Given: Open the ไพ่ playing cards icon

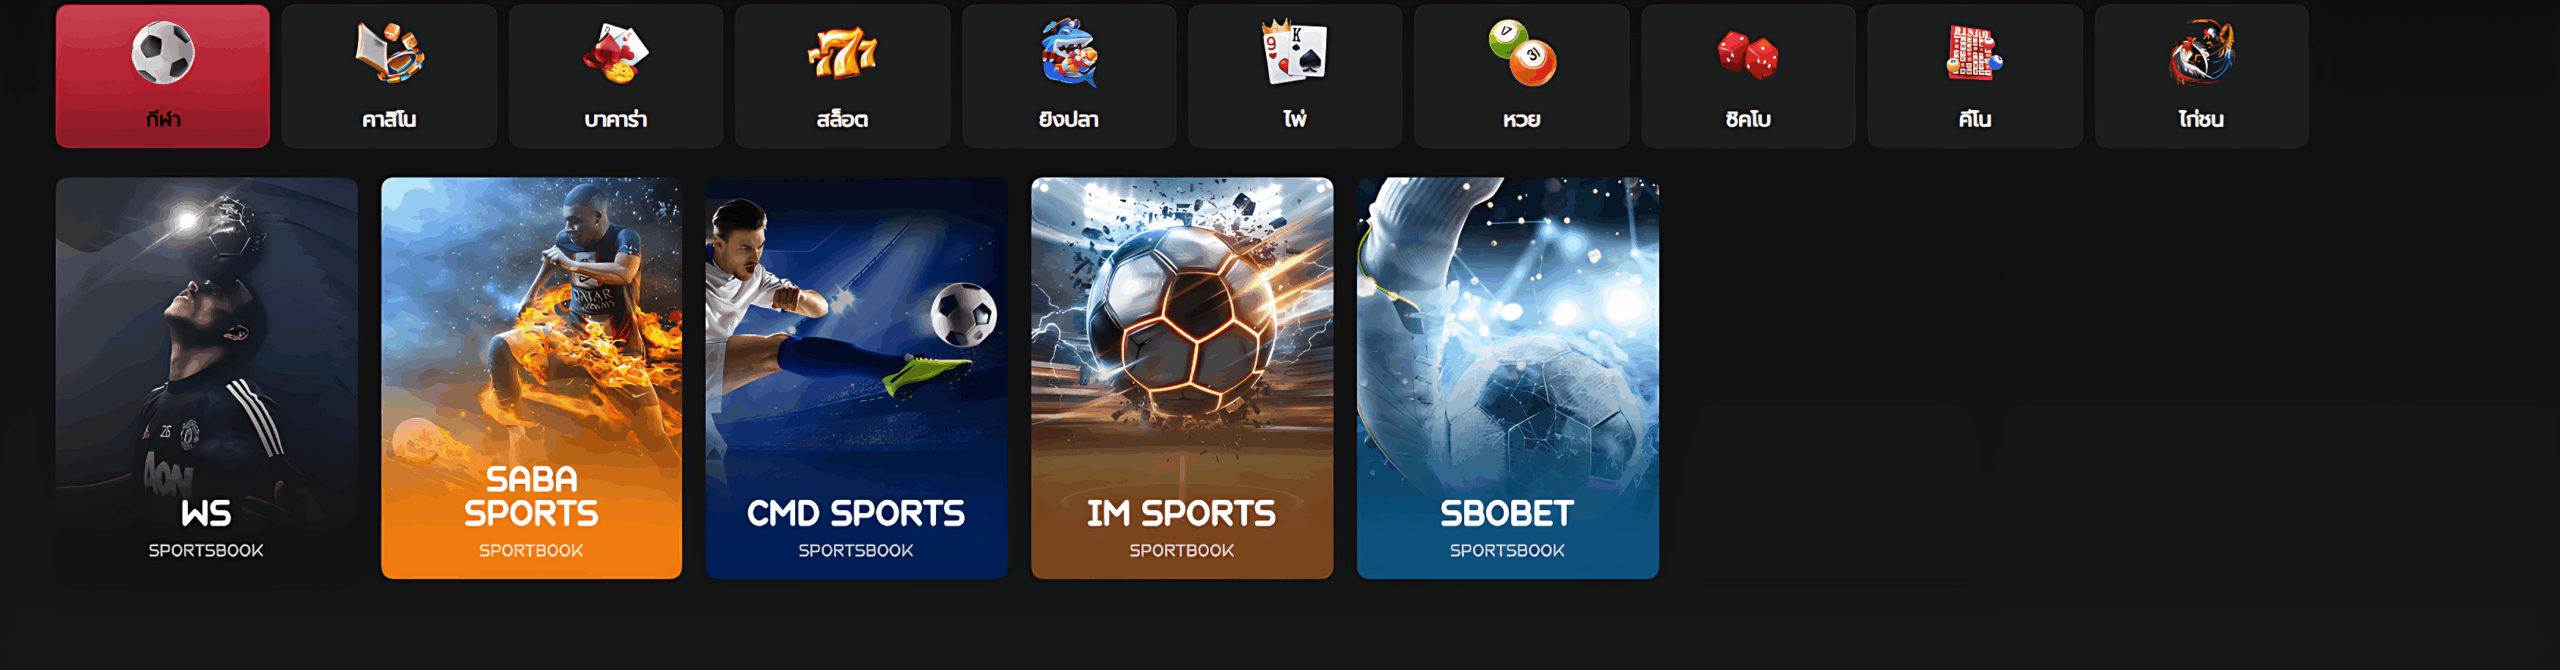Looking at the screenshot, I should (x=1295, y=52).
